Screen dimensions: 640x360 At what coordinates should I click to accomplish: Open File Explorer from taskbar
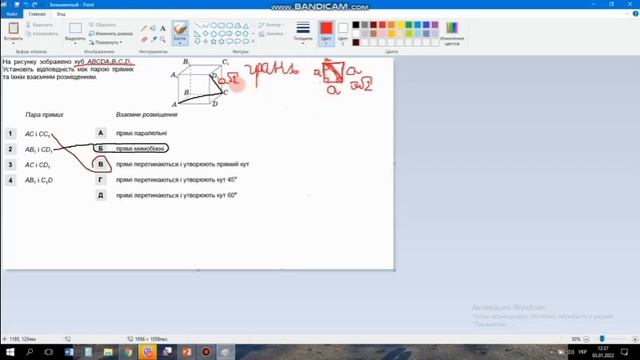pyautogui.click(x=108, y=352)
